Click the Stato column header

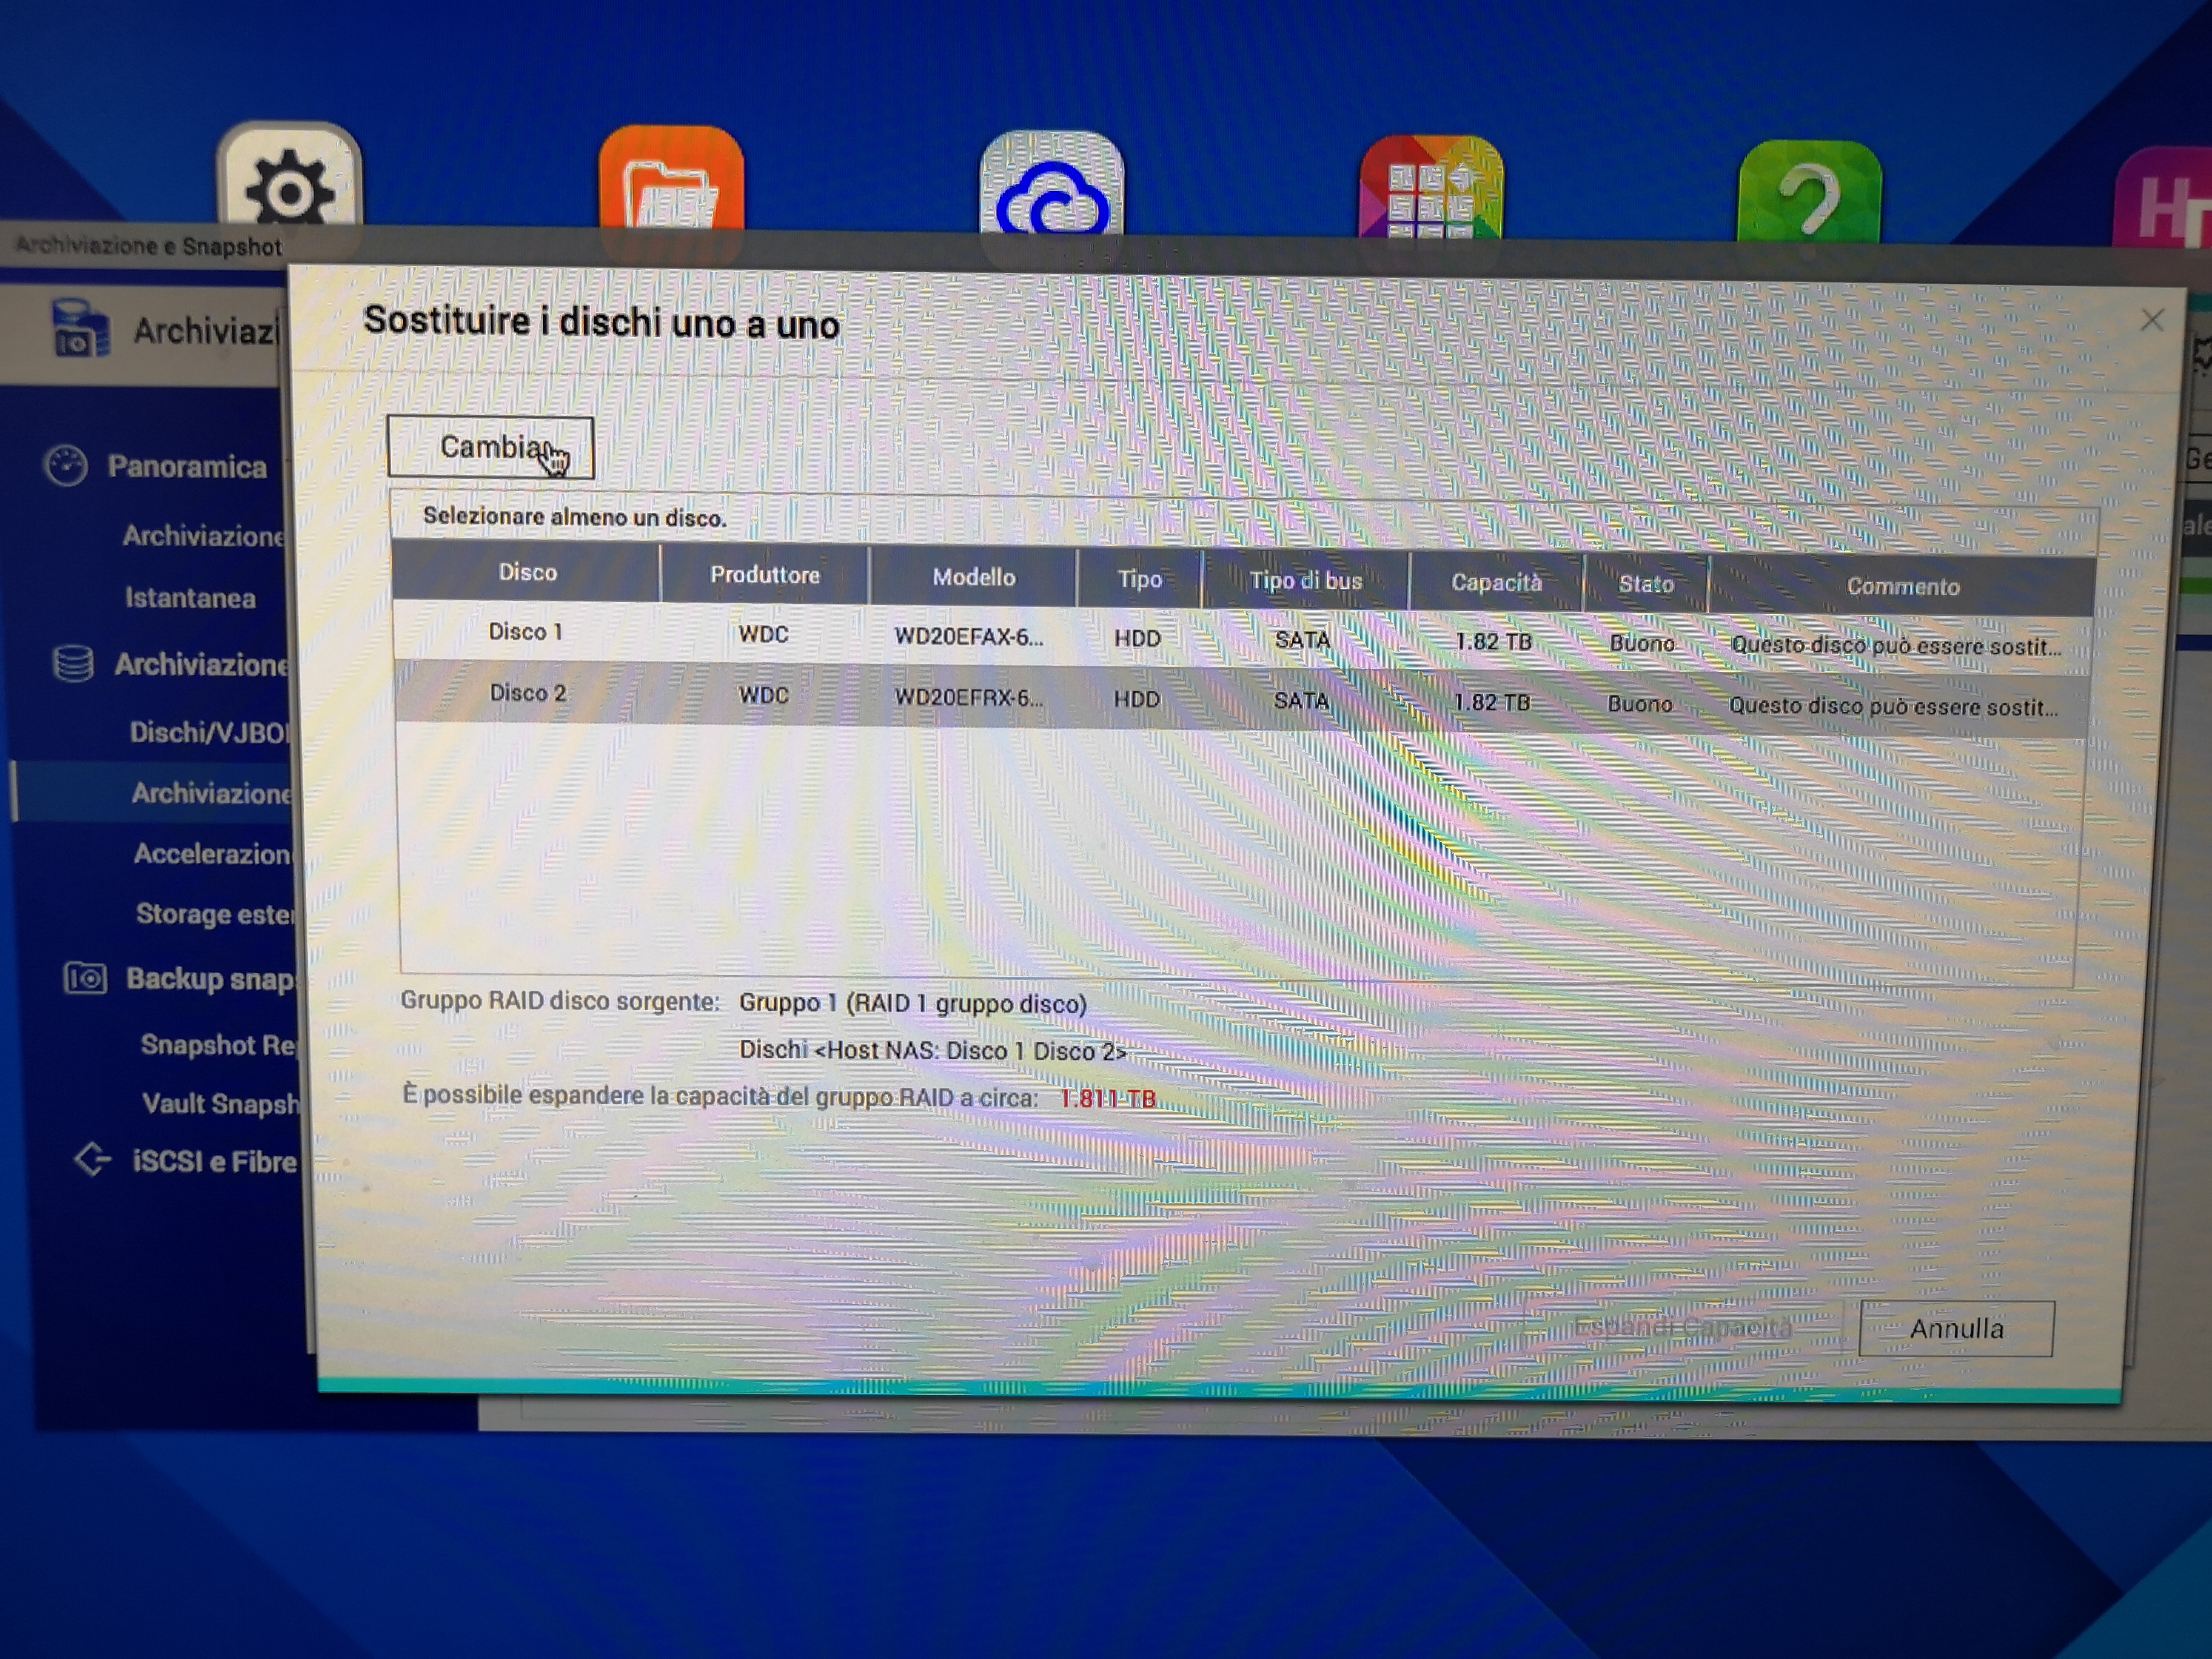tap(1645, 584)
